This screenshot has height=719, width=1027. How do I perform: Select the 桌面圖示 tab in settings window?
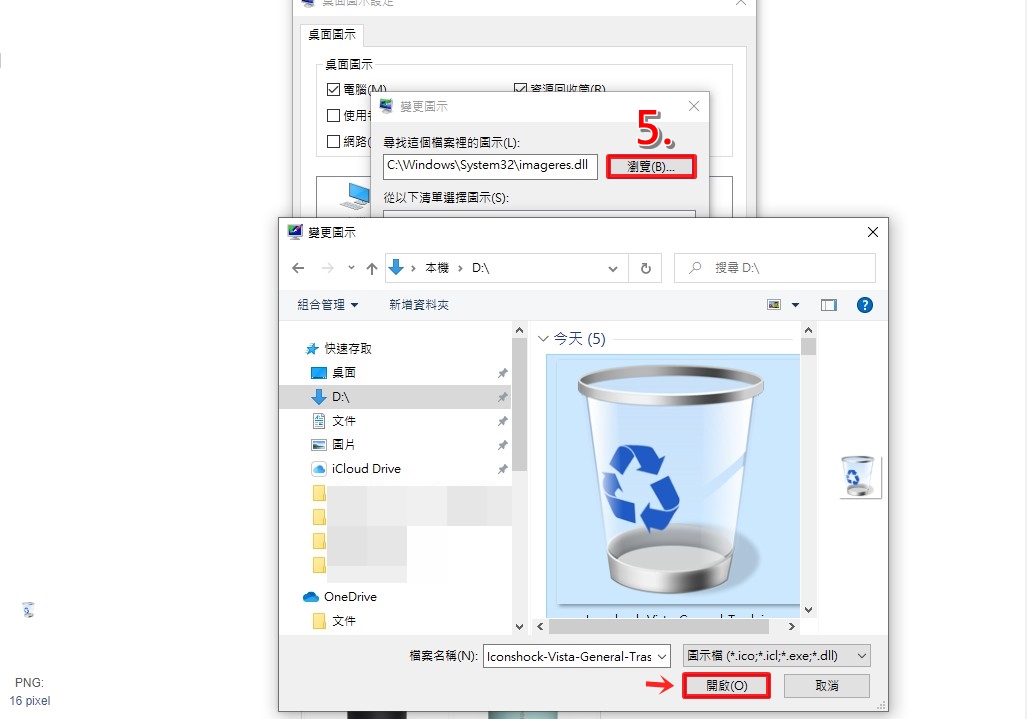tap(332, 35)
